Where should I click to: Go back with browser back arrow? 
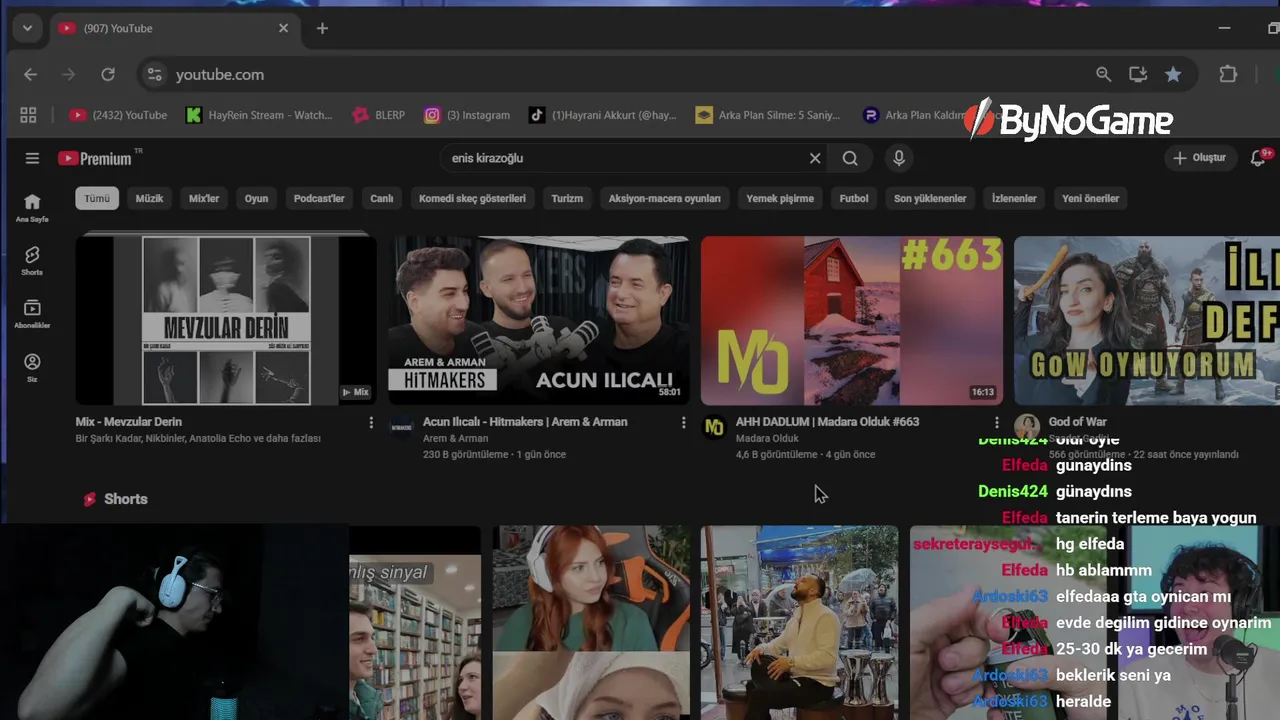30,74
